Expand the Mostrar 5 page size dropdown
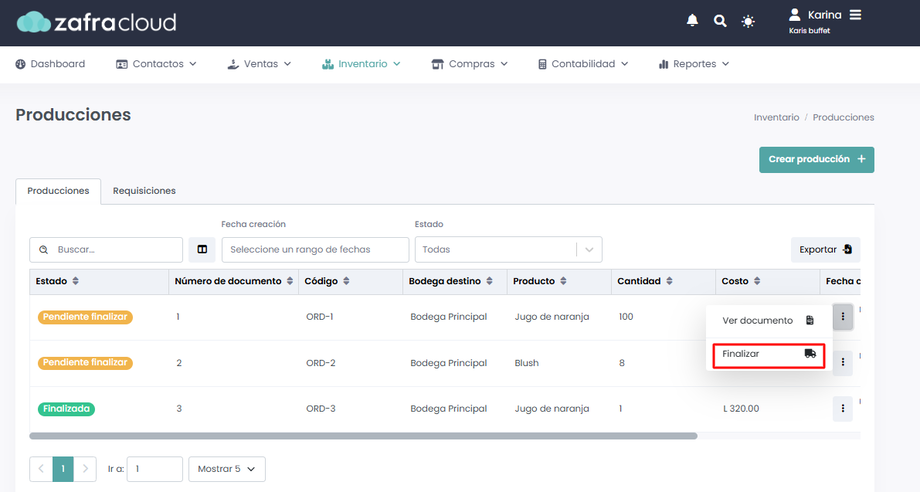Viewport: 920px width, 492px height. coord(227,469)
